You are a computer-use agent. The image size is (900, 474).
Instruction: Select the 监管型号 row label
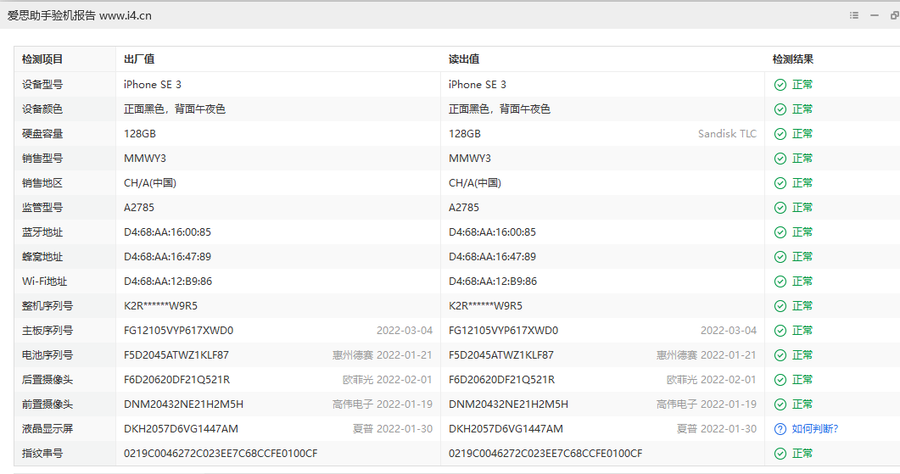pos(42,208)
